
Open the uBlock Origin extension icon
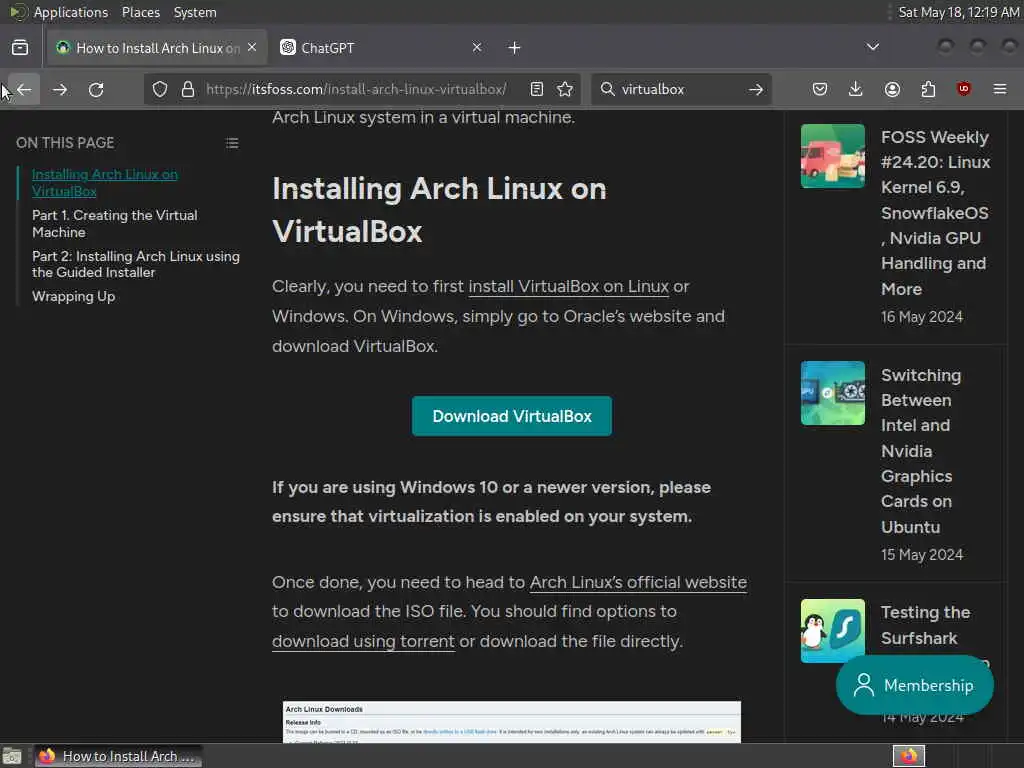963,89
